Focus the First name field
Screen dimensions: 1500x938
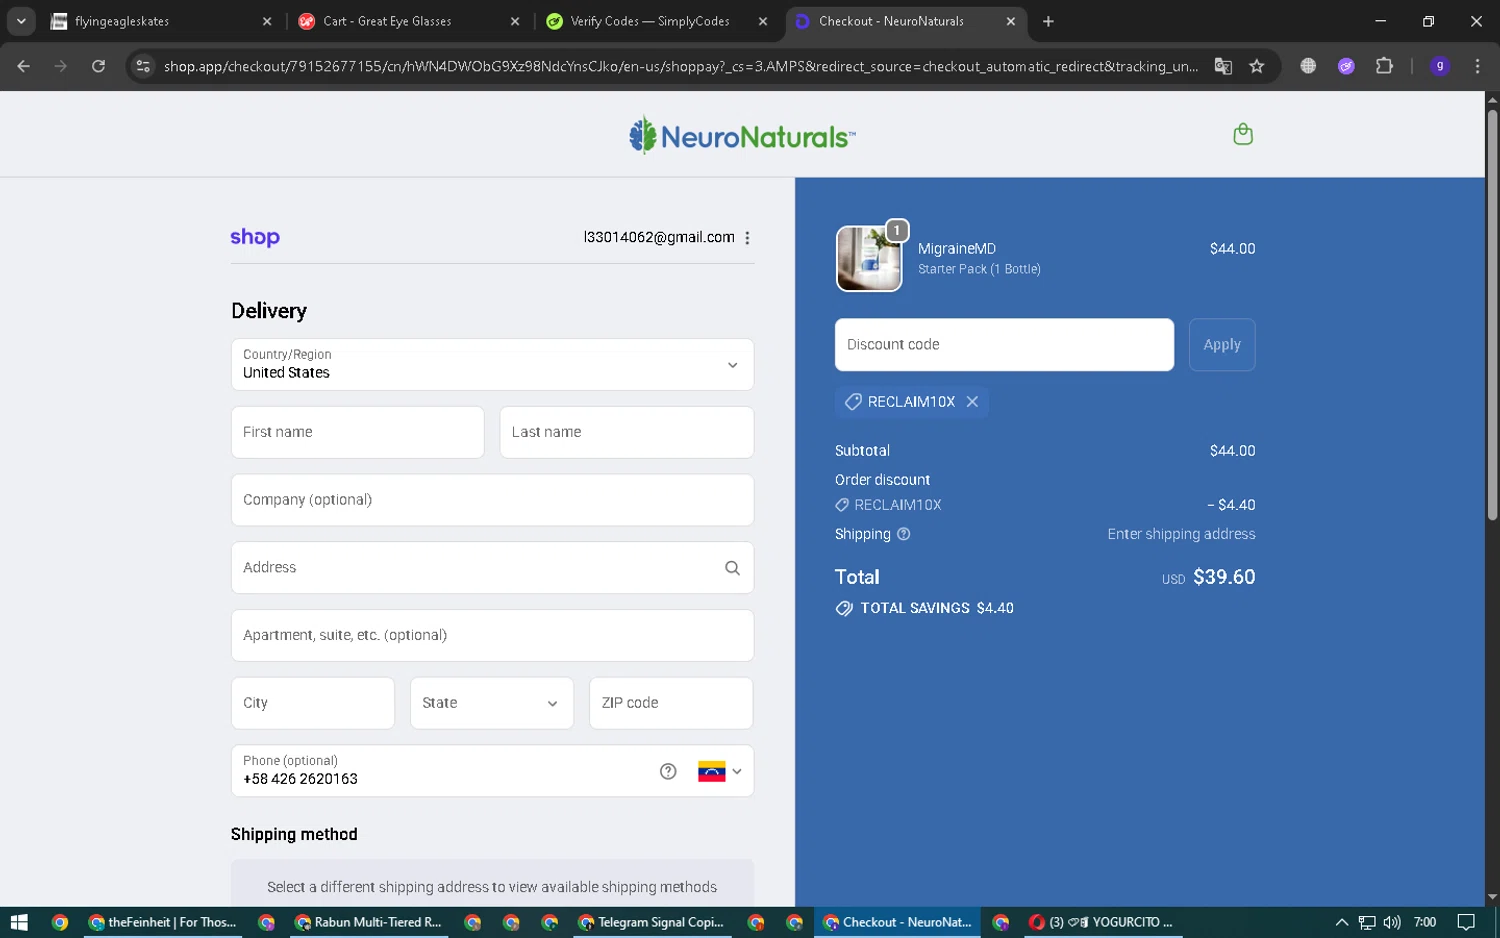(358, 432)
